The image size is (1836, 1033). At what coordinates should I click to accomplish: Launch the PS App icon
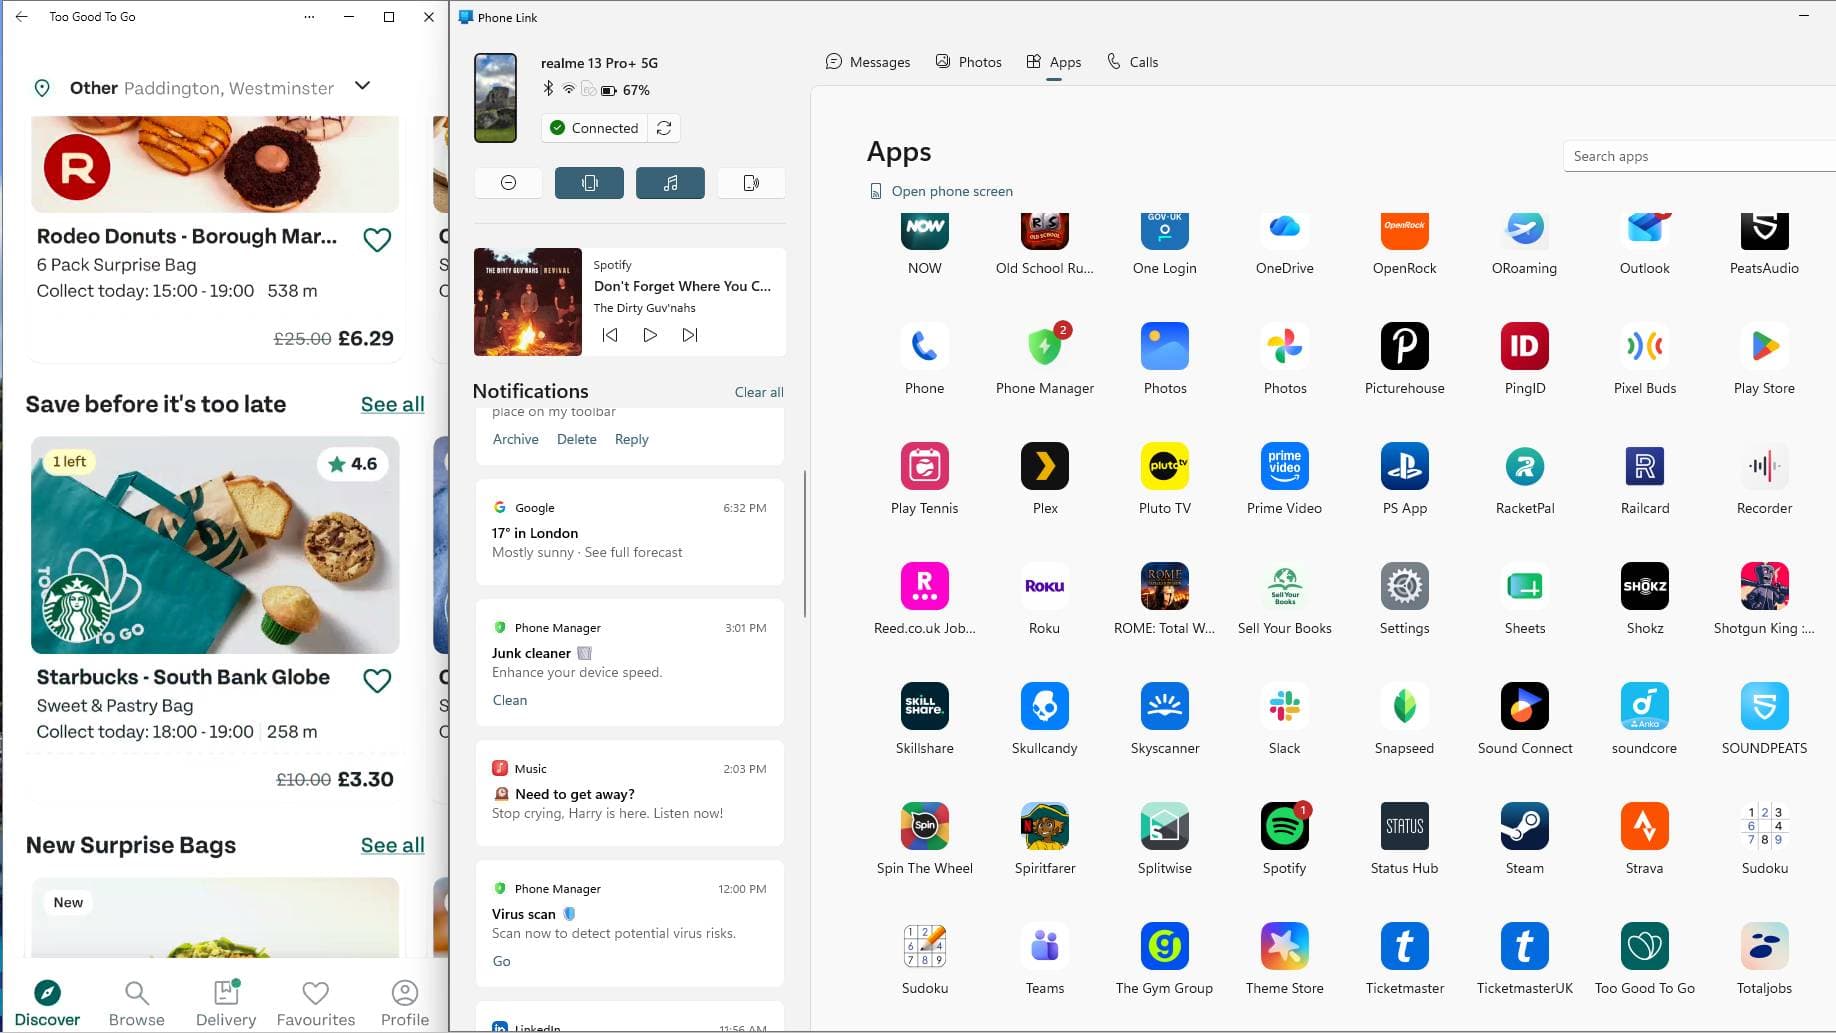coord(1404,466)
